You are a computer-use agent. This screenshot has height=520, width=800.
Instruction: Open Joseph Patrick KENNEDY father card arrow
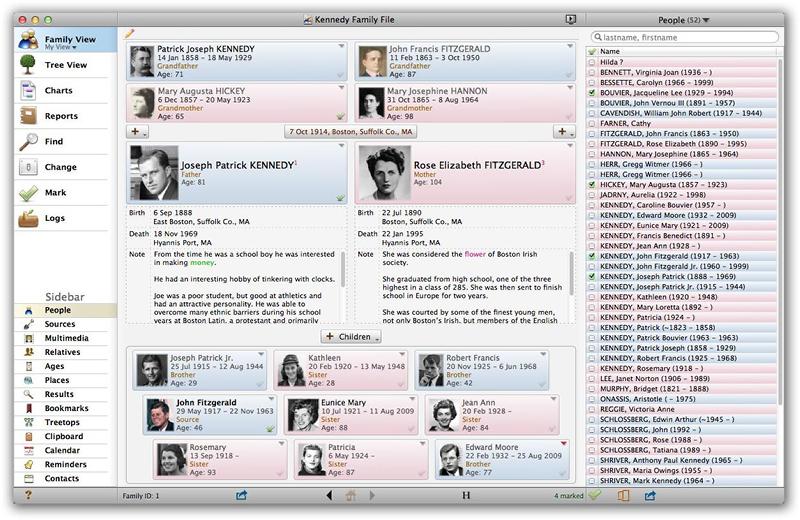click(341, 145)
